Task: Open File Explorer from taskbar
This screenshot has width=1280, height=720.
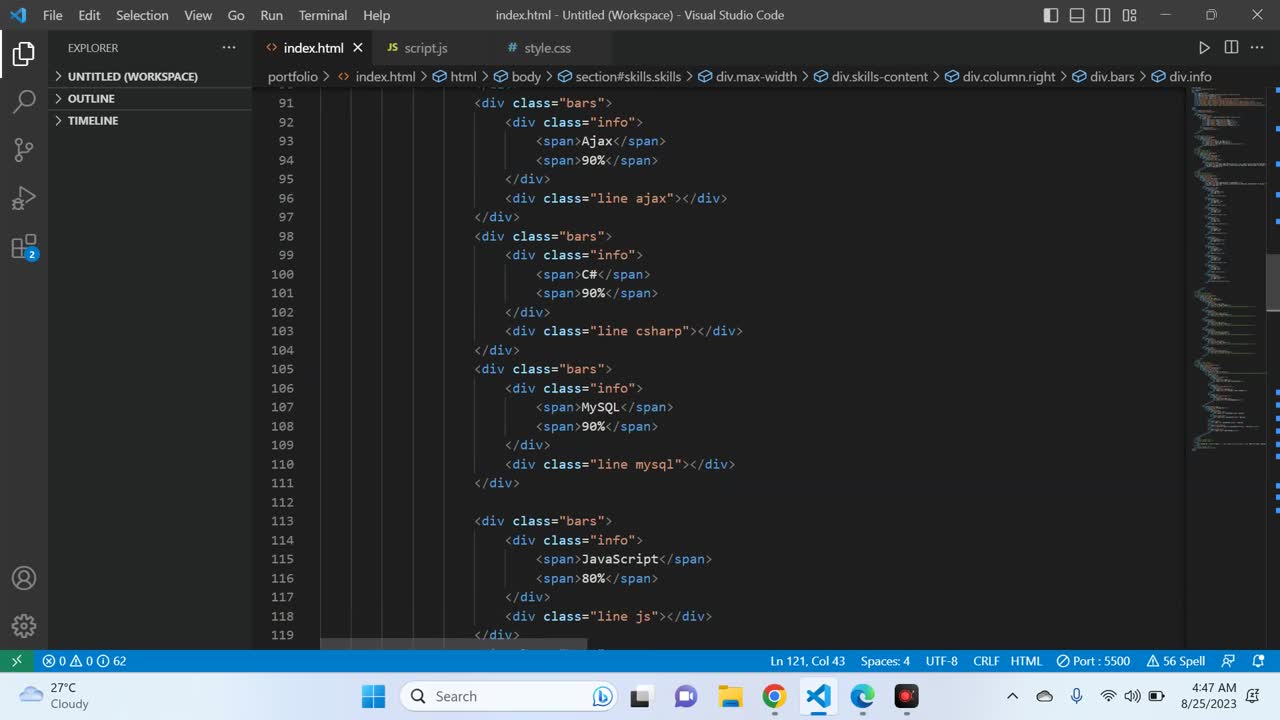Action: (x=730, y=696)
